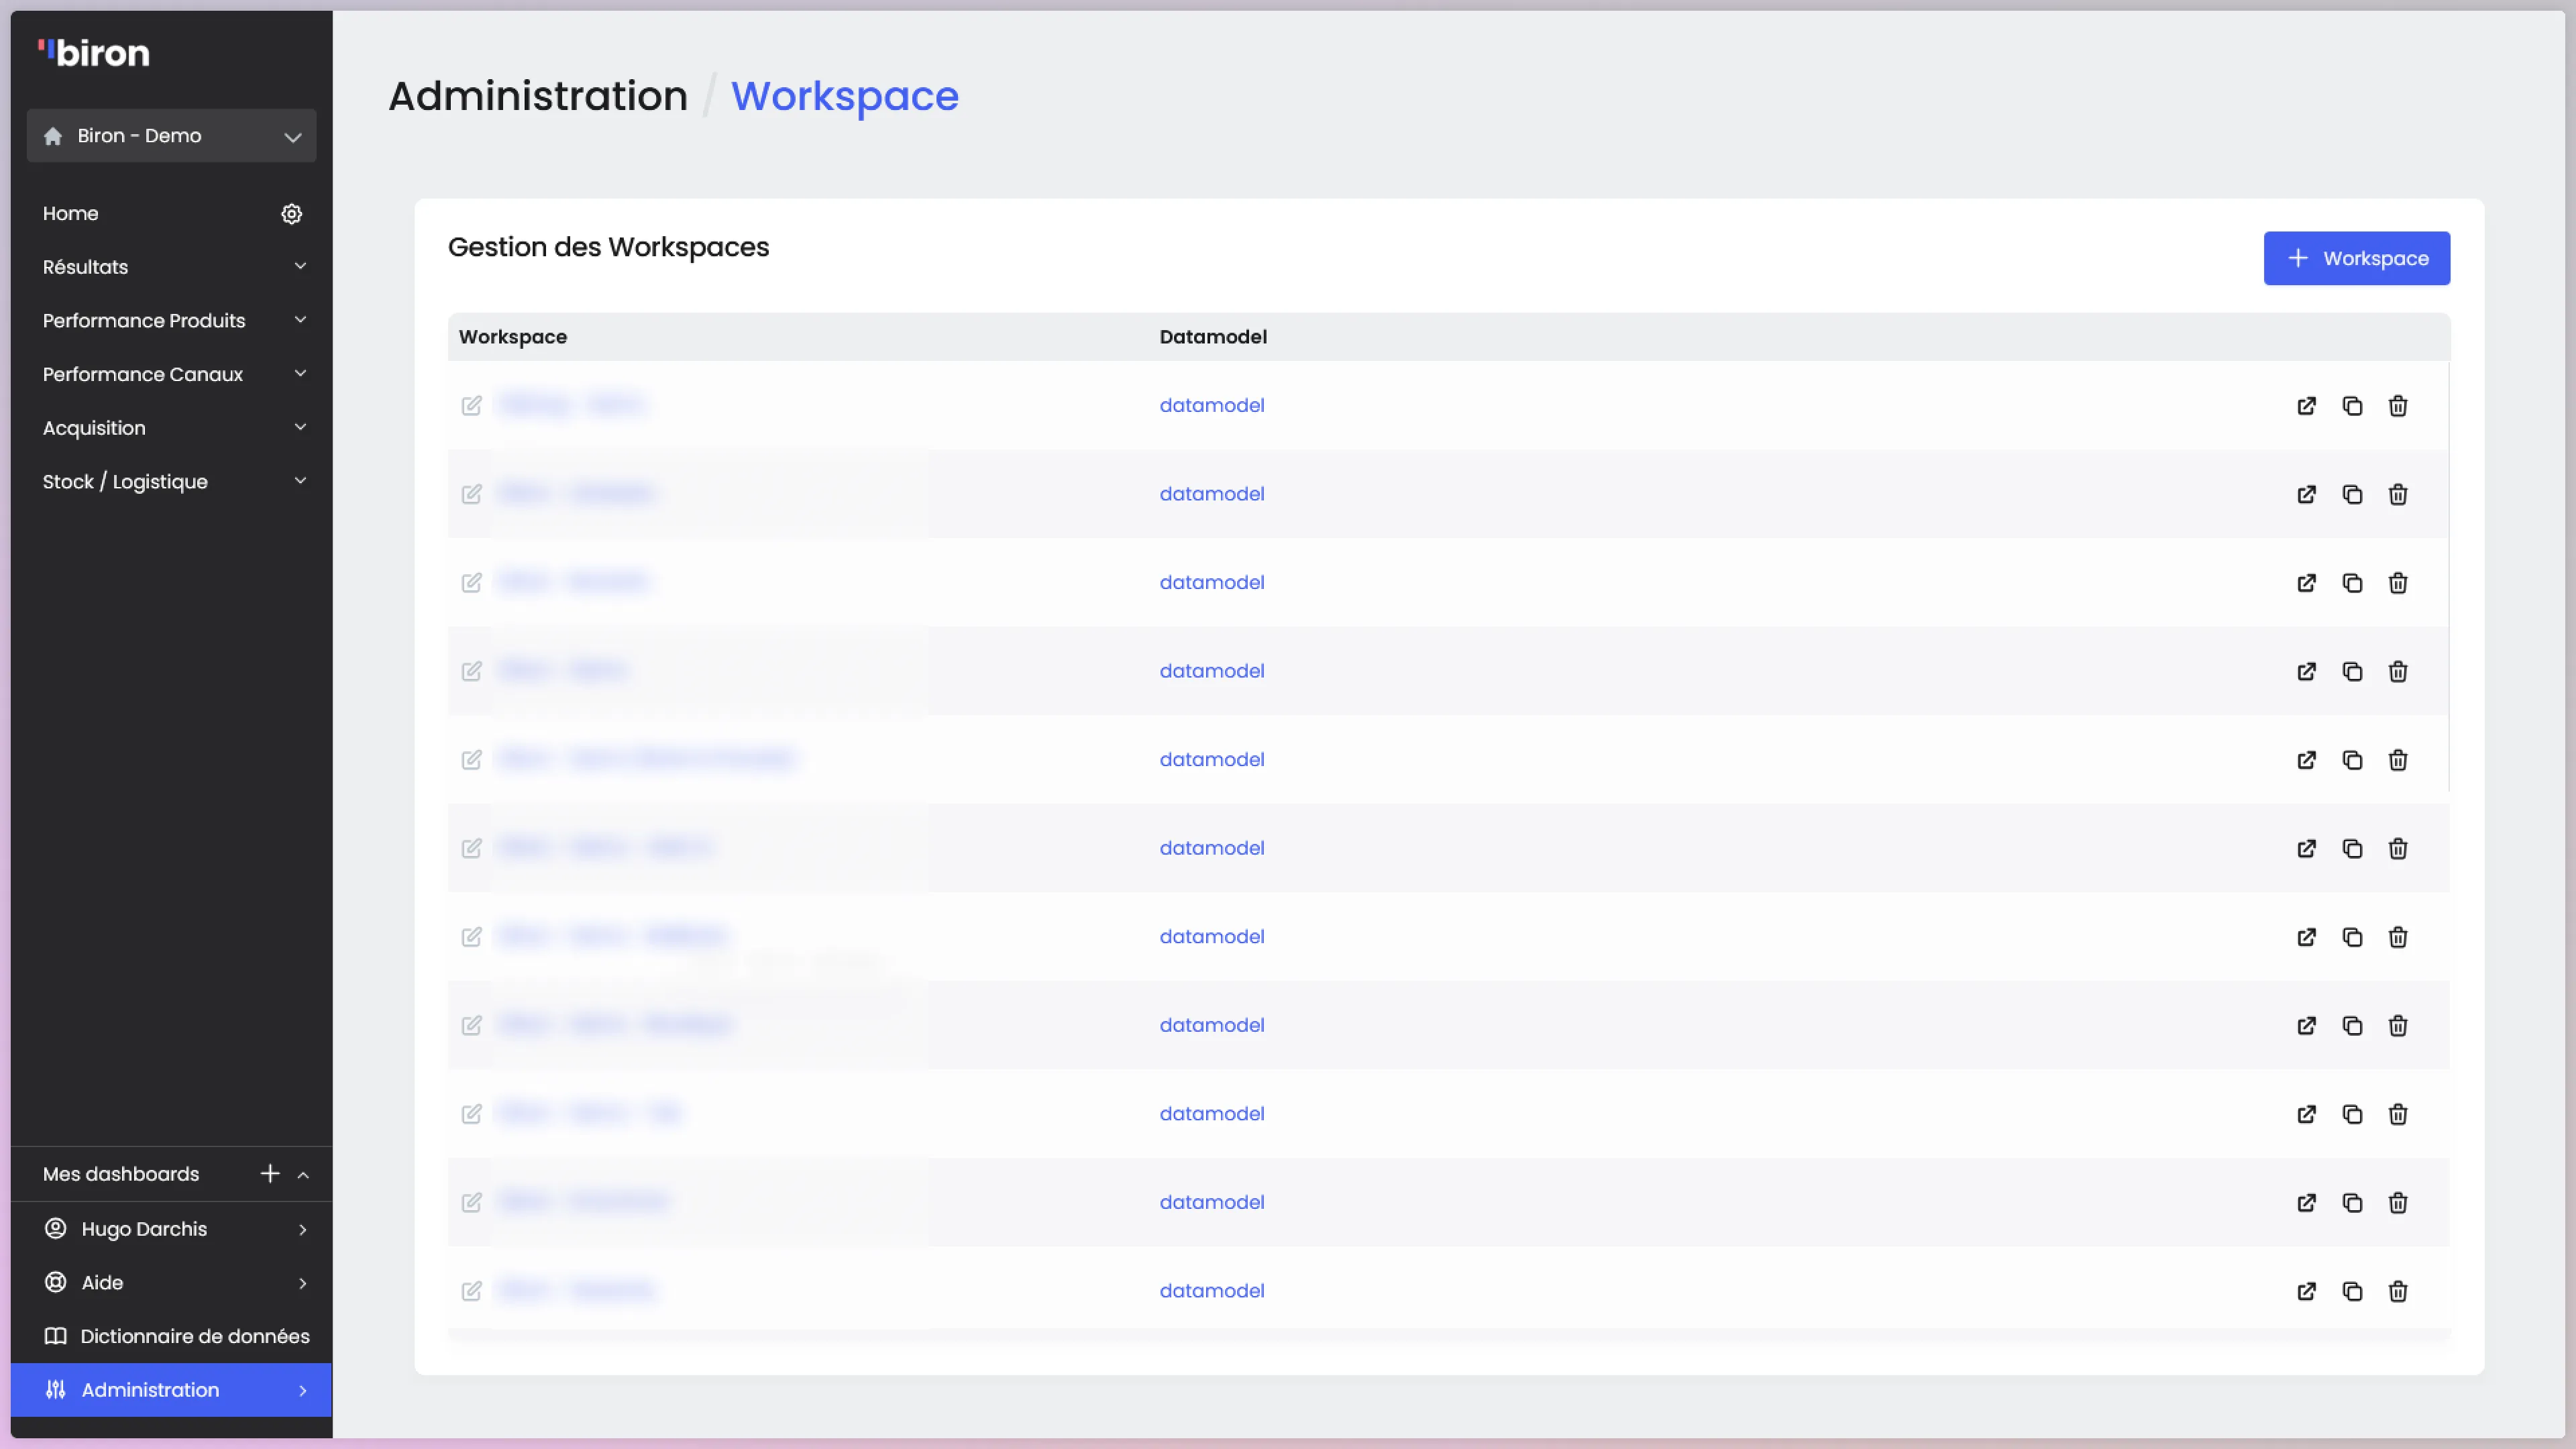Open the datamodel link in the fourth row
This screenshot has height=1449, width=2576.
[x=1212, y=671]
